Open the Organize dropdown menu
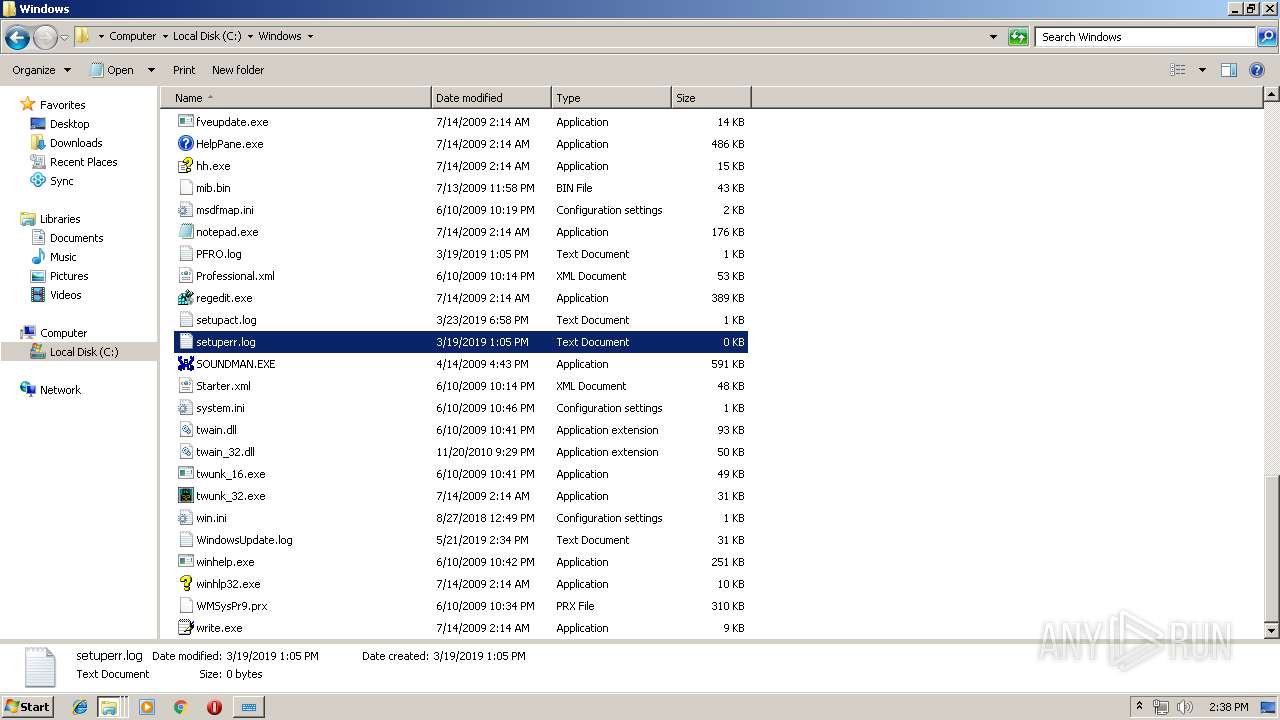The image size is (1280, 720). [41, 70]
